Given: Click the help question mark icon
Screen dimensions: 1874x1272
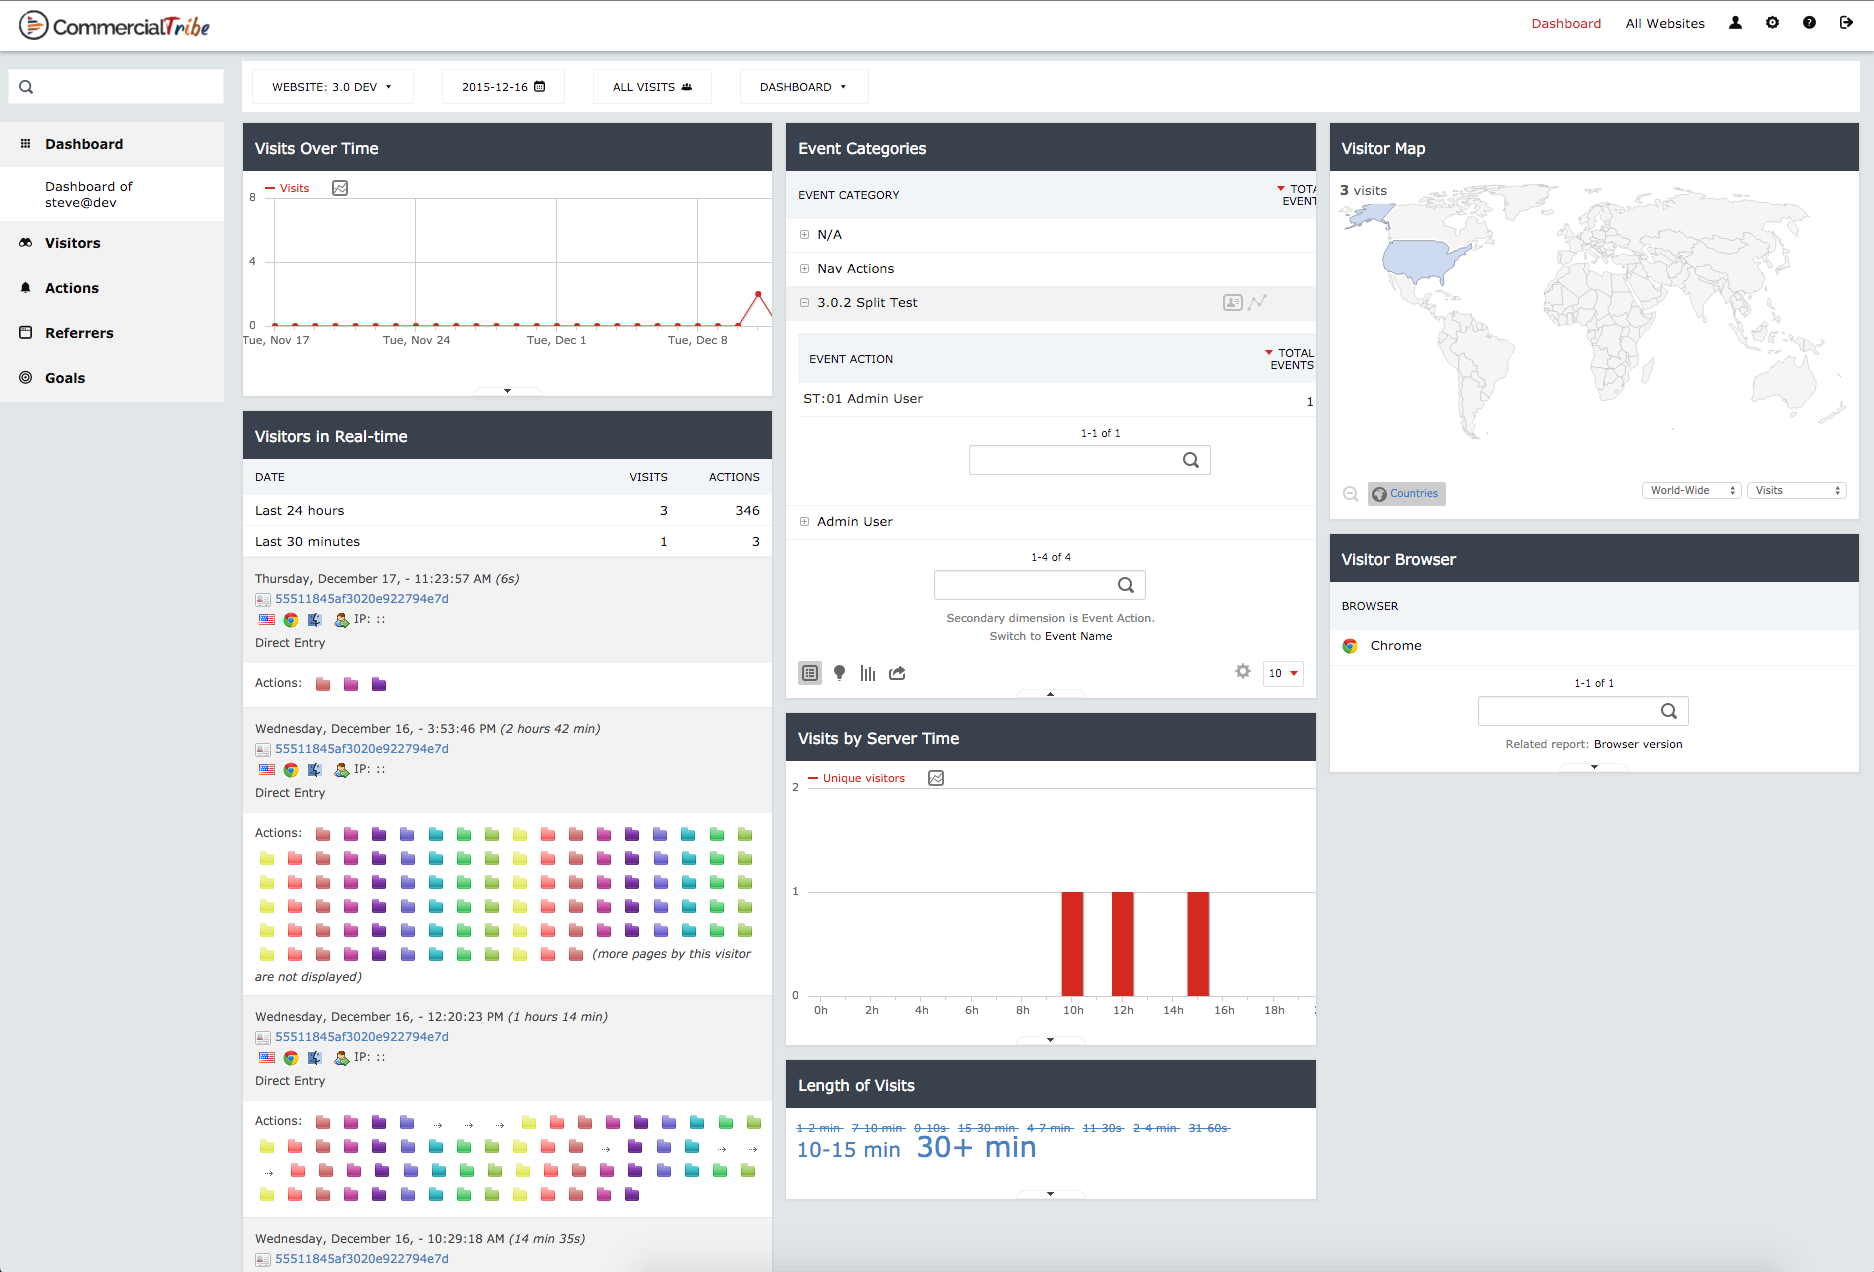Looking at the screenshot, I should (1809, 23).
